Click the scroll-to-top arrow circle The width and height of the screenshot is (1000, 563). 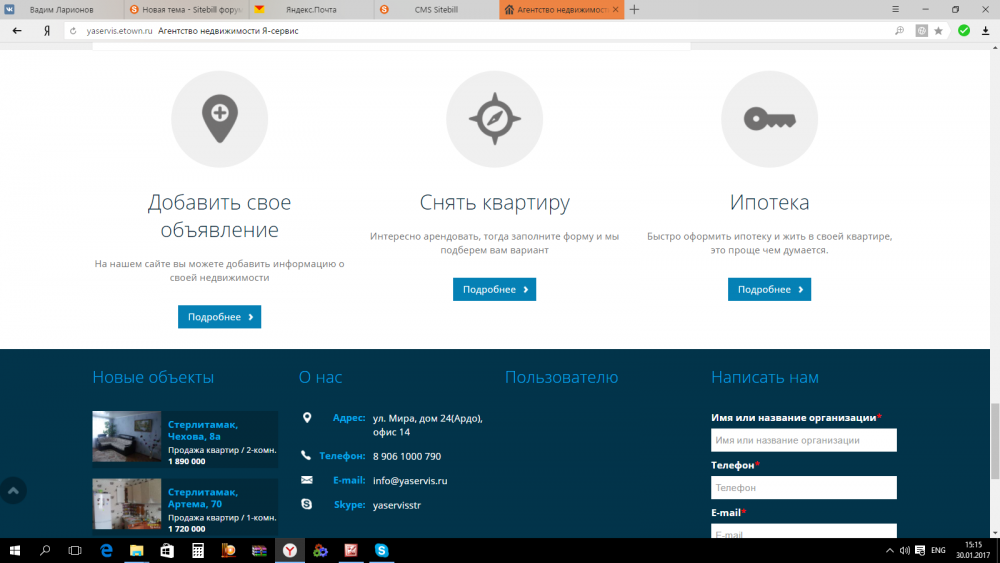coord(13,491)
